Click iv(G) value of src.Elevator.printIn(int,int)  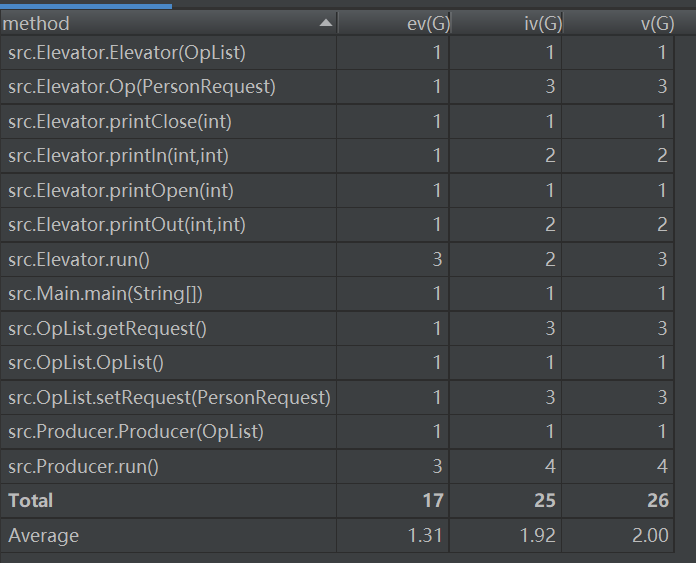(550, 156)
